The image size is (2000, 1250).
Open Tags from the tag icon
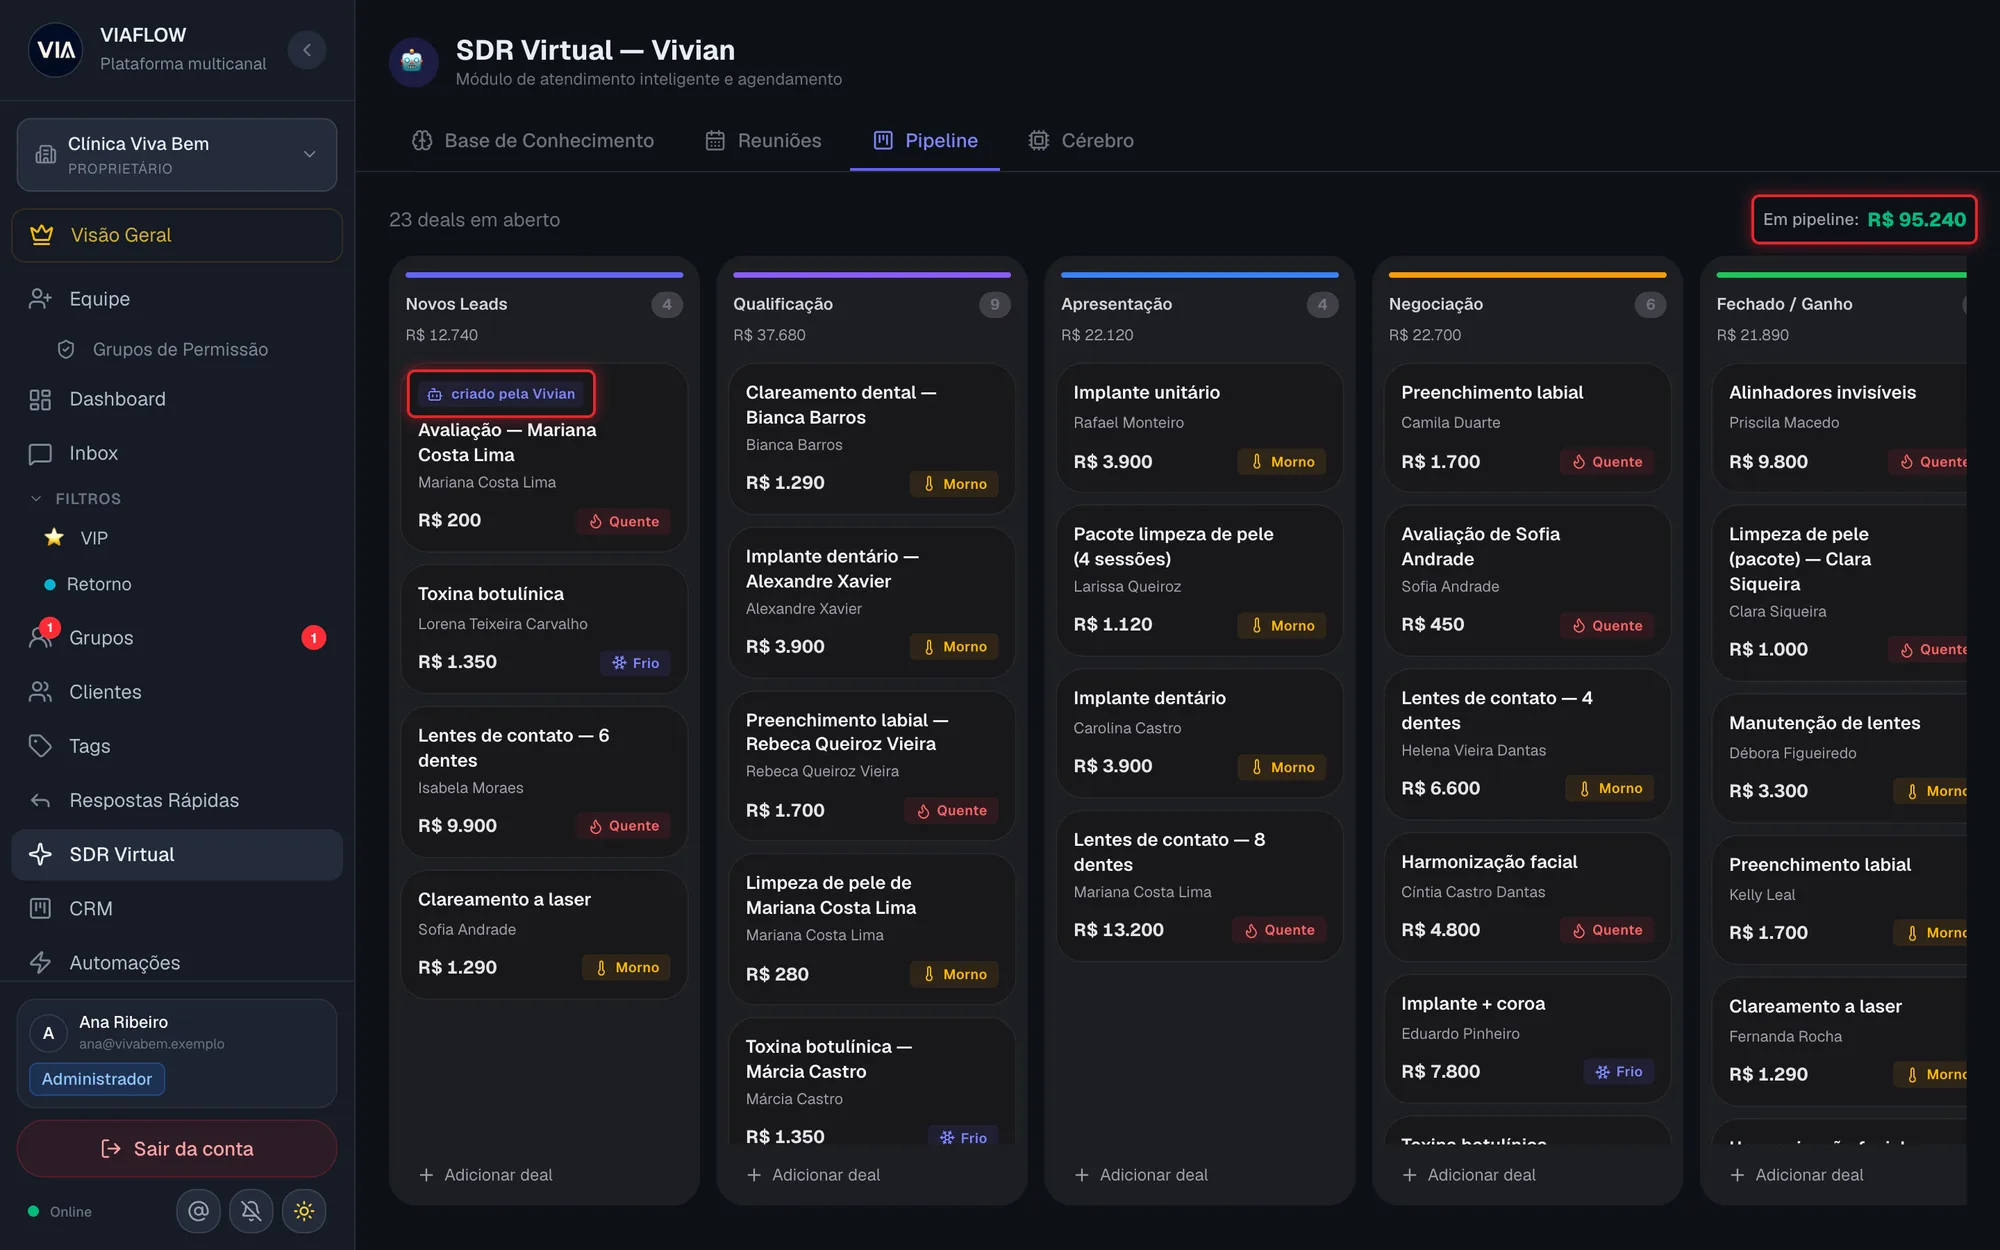(40, 746)
